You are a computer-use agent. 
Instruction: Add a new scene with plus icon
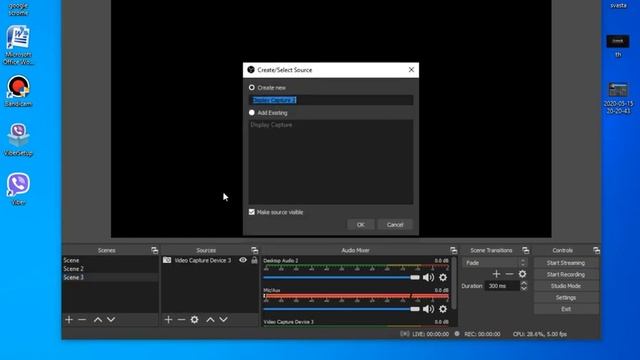[69, 320]
